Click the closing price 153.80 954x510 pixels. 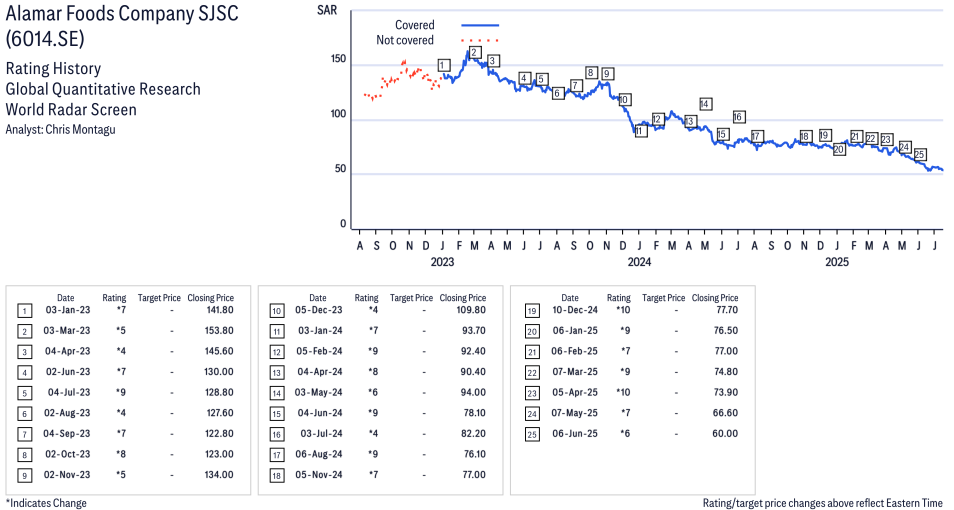tap(220, 330)
